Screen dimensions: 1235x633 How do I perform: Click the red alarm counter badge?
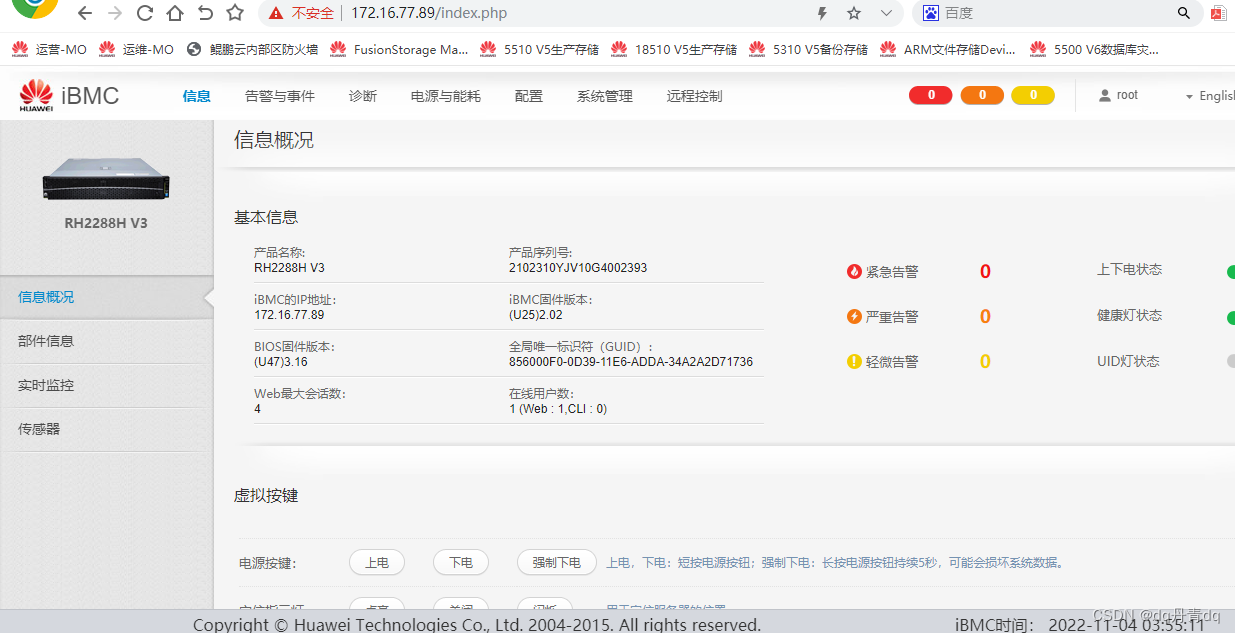tap(930, 94)
